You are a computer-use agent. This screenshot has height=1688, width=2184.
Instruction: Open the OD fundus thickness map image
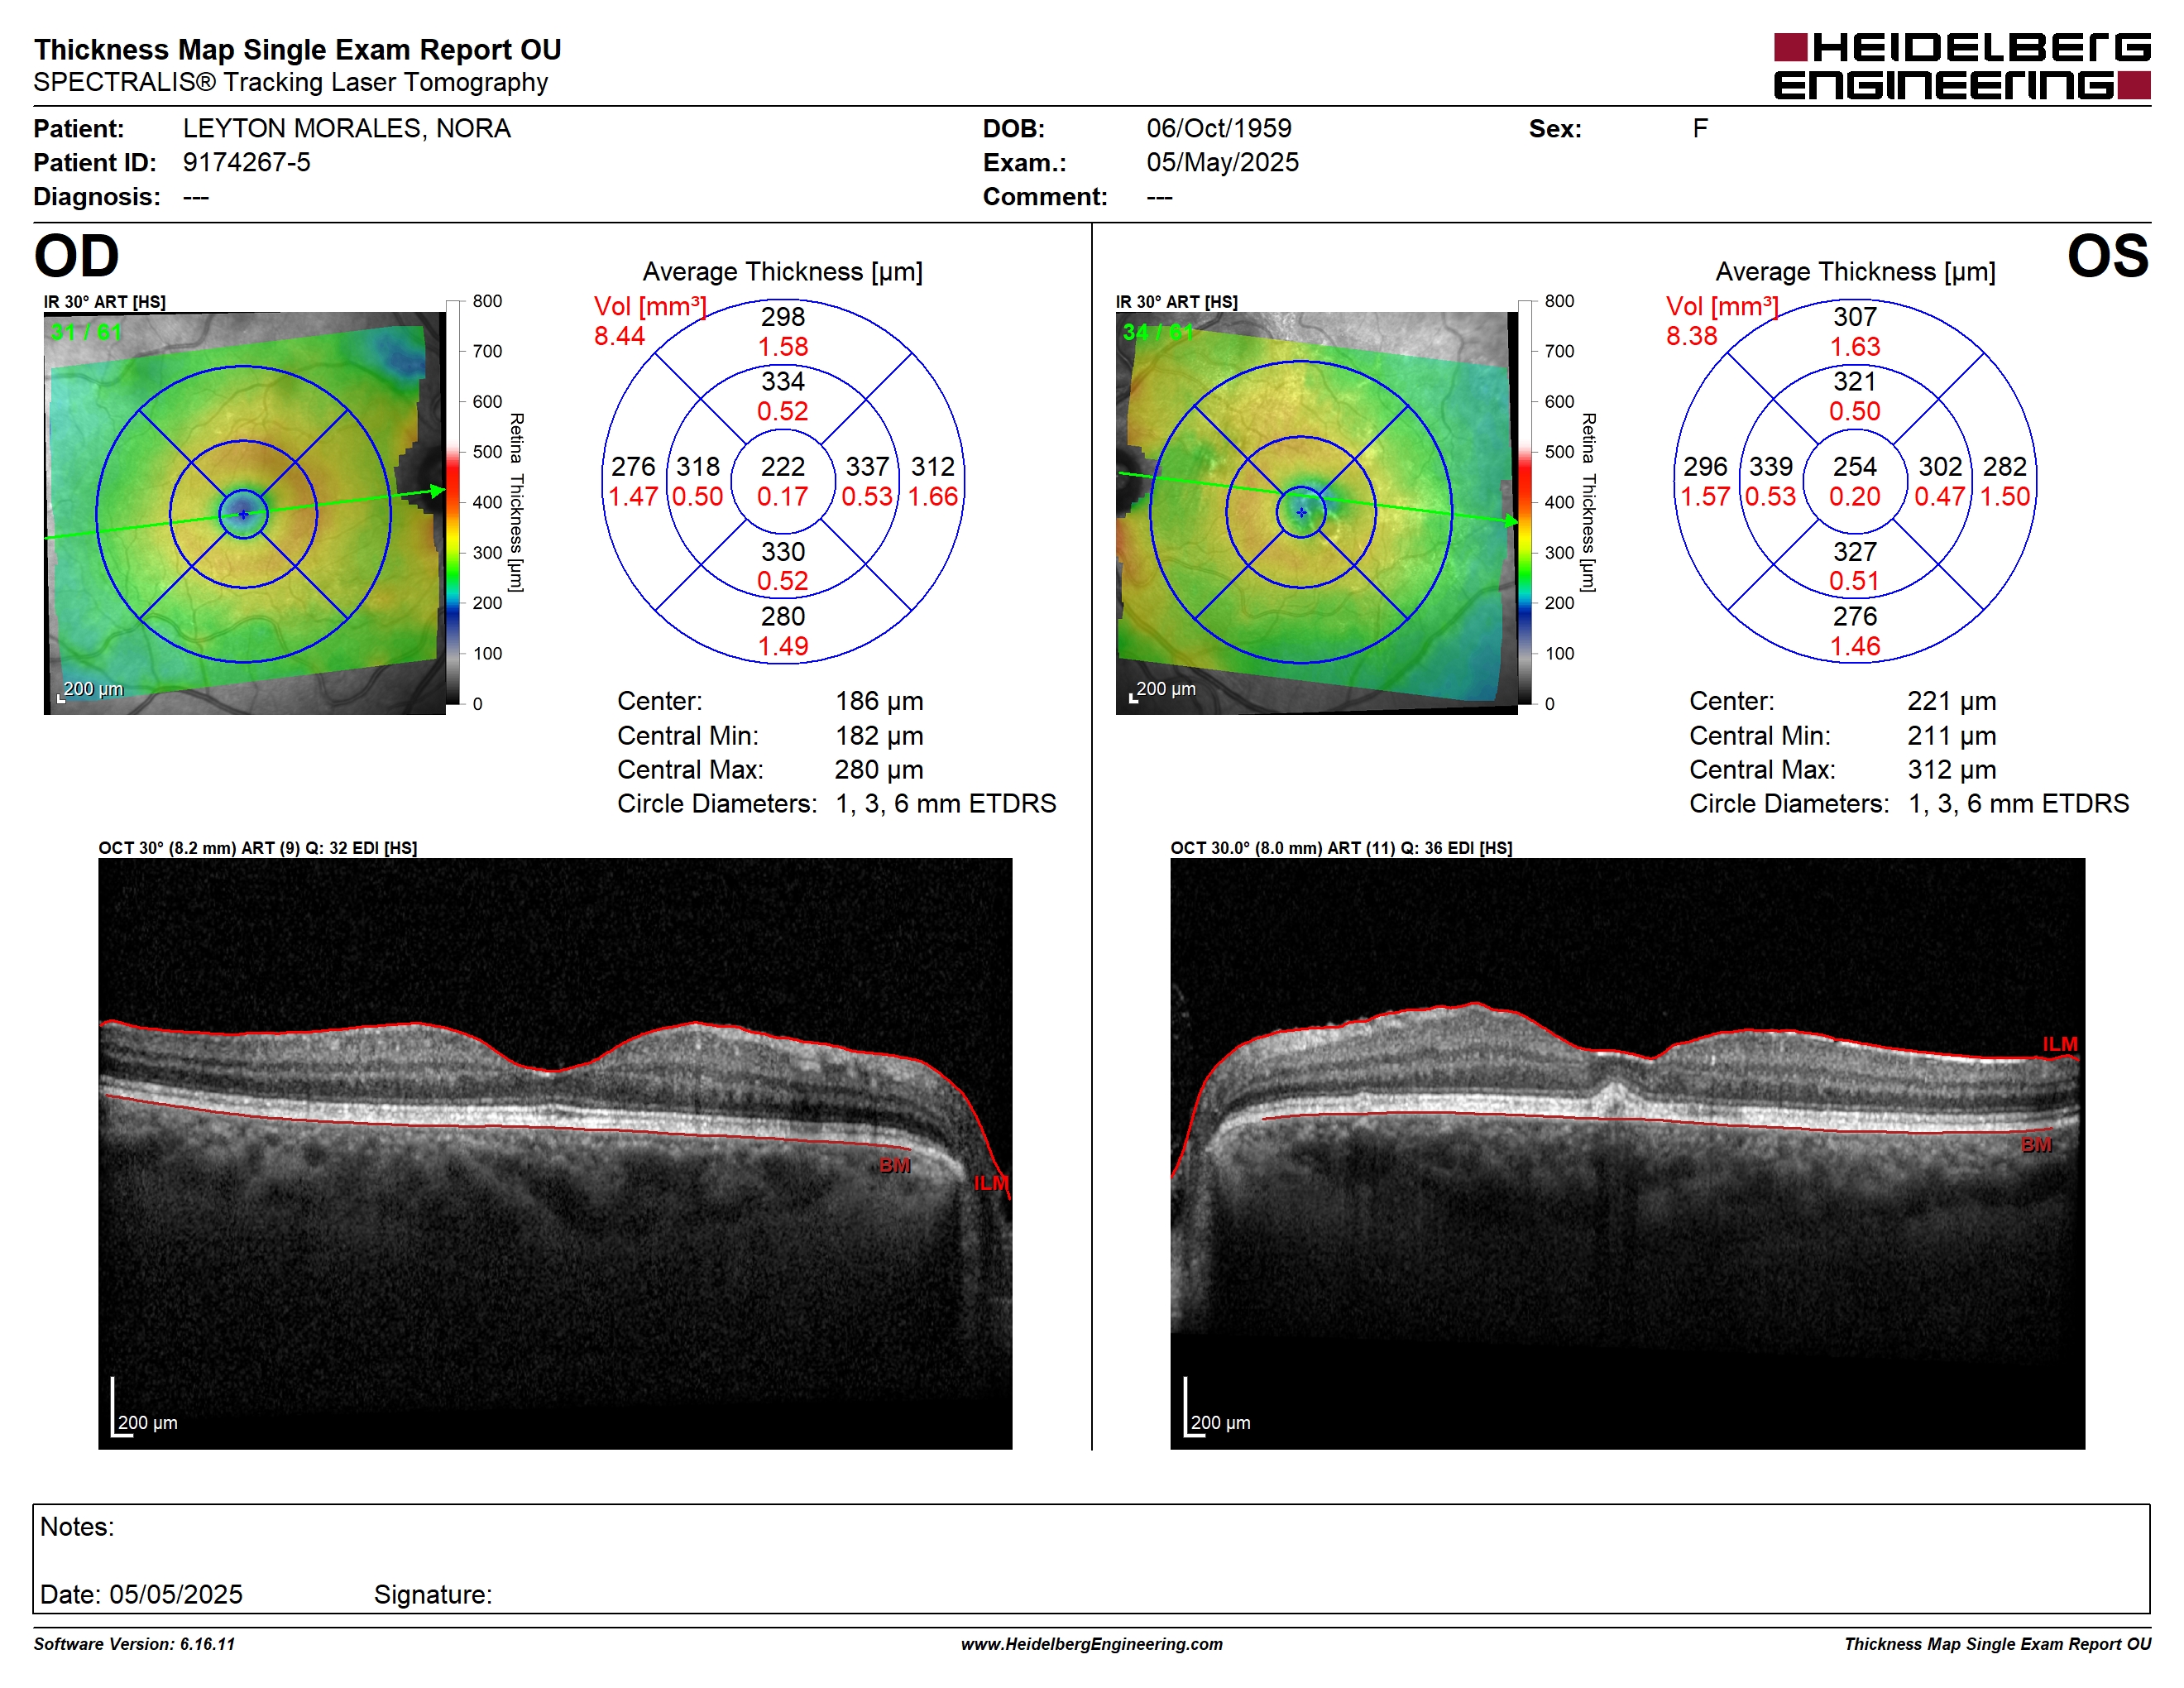[x=244, y=513]
